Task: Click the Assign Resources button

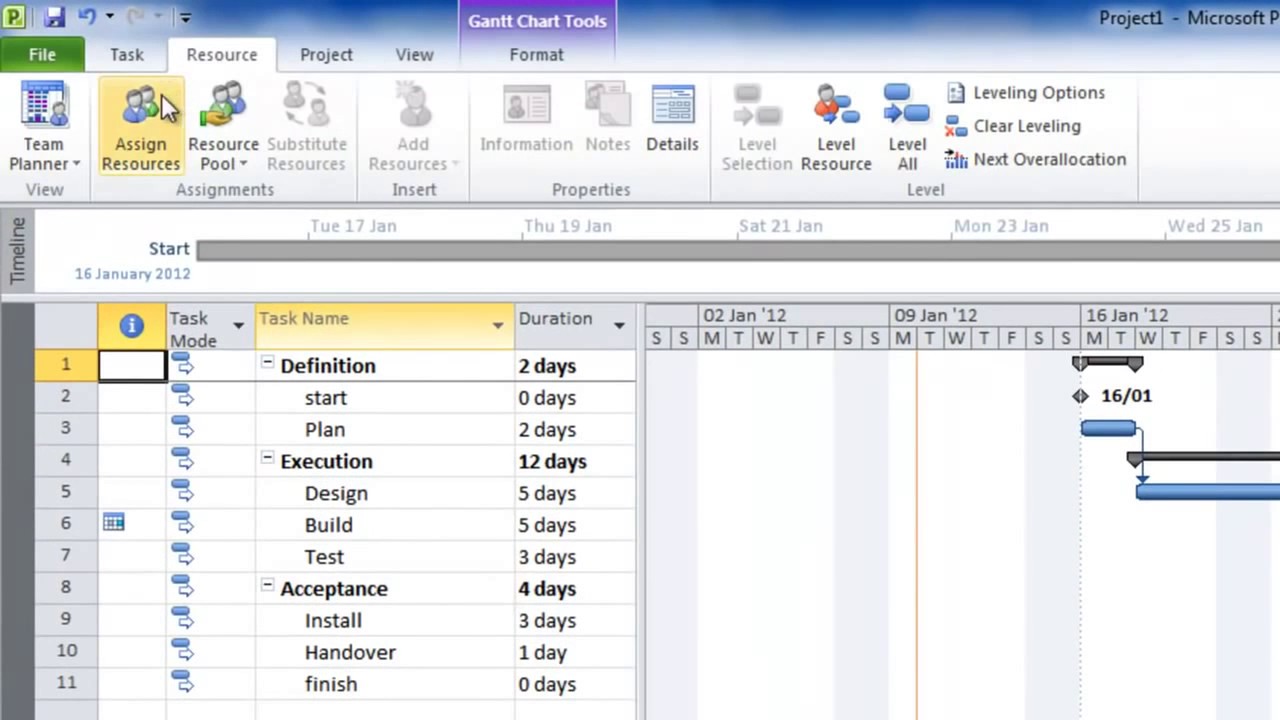Action: pyautogui.click(x=141, y=127)
